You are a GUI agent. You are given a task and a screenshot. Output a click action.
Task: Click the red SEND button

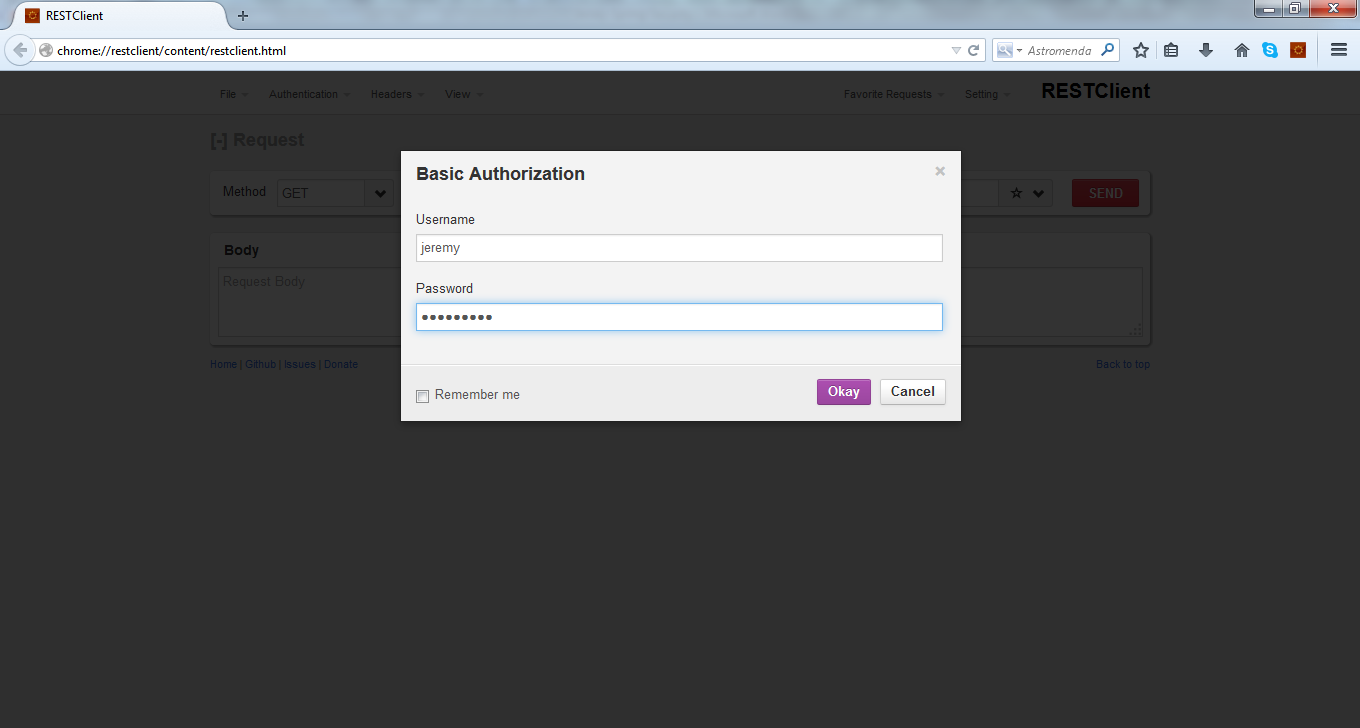point(1105,193)
